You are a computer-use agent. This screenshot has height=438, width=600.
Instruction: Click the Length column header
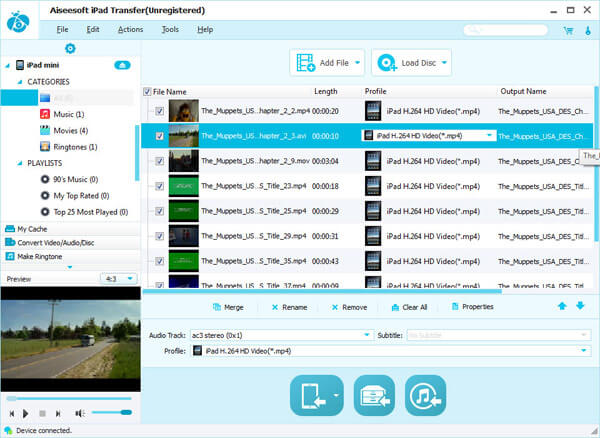pos(326,91)
